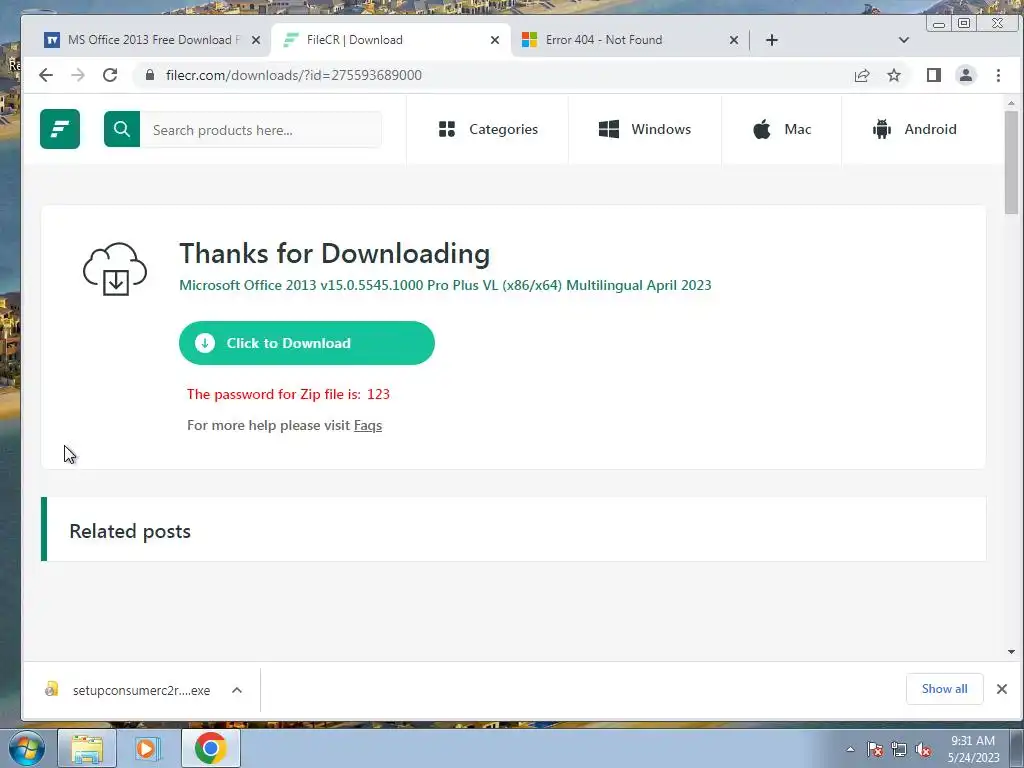Screen dimensions: 1024x768
Task: Open the tab search dropdown arrow
Action: pyautogui.click(x=904, y=40)
